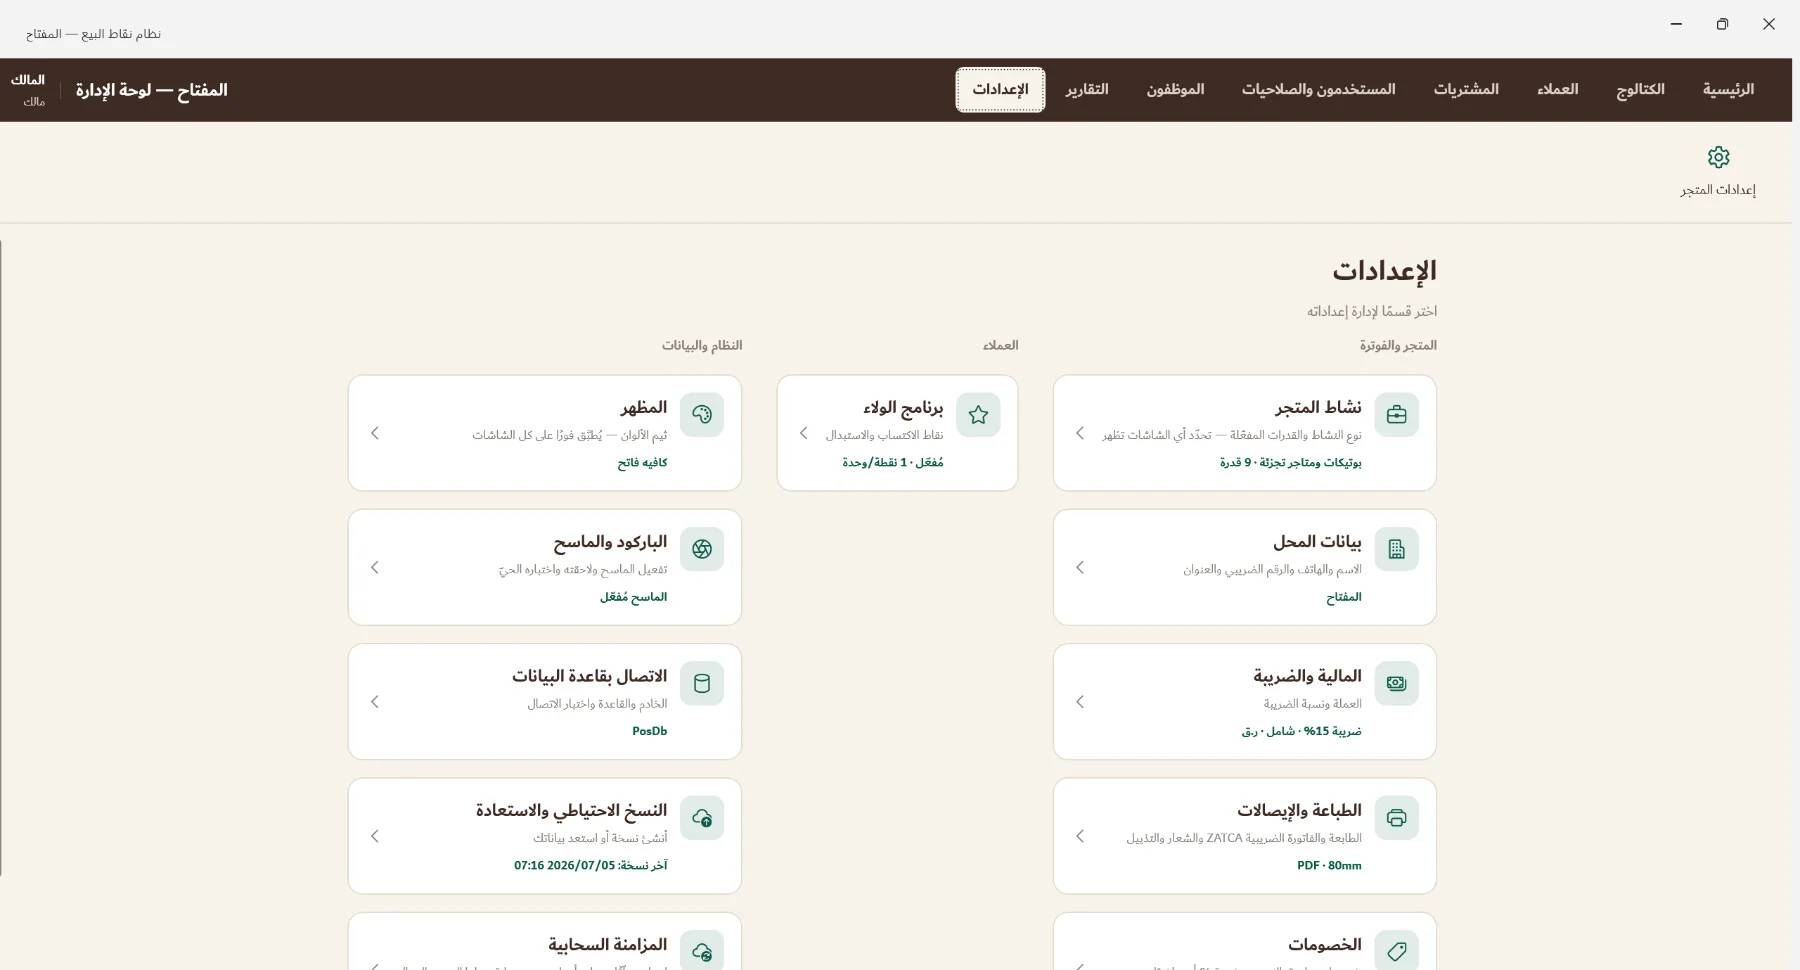
Task: Click the المفتاح — لوحة الإدارة title
Action: coord(151,90)
